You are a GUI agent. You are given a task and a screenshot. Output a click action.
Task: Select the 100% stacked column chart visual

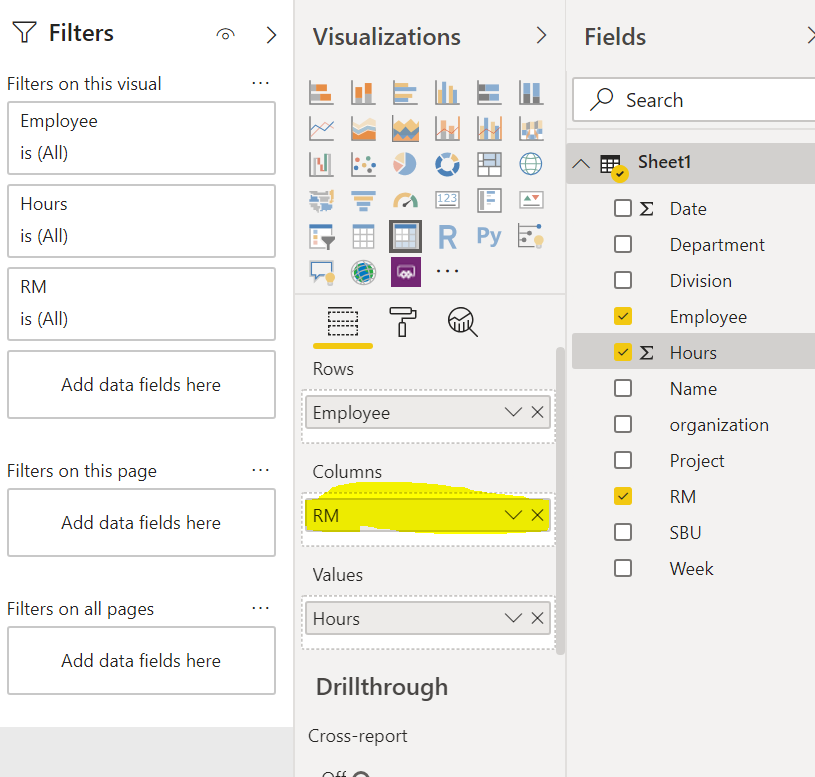point(531,93)
